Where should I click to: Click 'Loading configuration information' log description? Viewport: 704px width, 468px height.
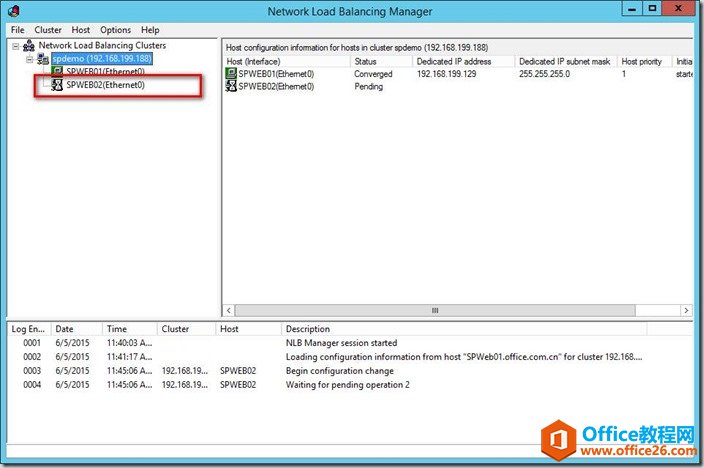(x=464, y=357)
